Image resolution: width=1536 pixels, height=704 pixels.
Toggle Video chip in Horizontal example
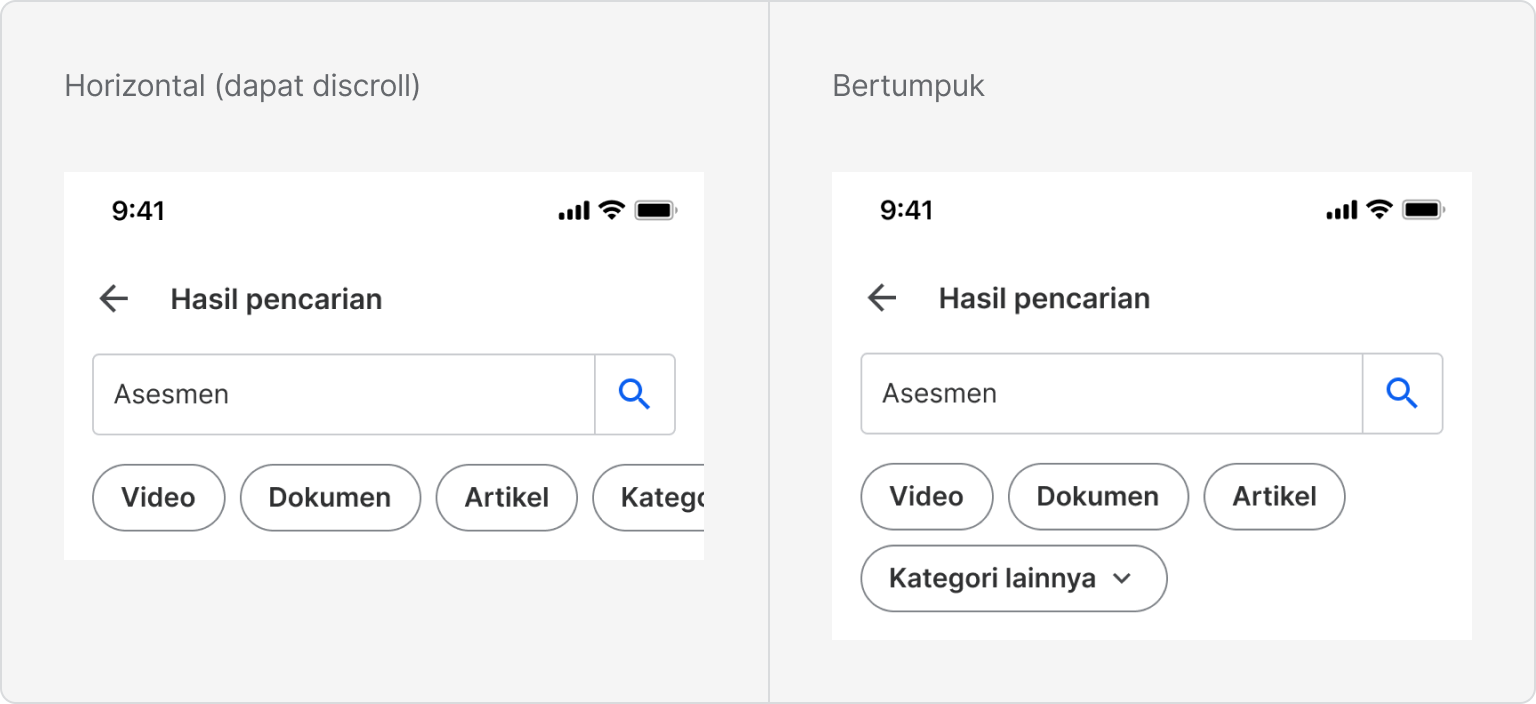point(159,497)
